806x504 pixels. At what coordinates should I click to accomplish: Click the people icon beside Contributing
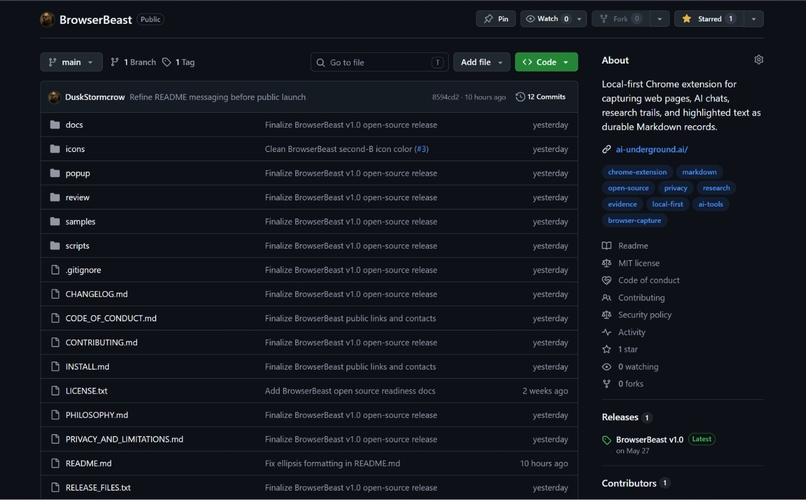pos(607,298)
